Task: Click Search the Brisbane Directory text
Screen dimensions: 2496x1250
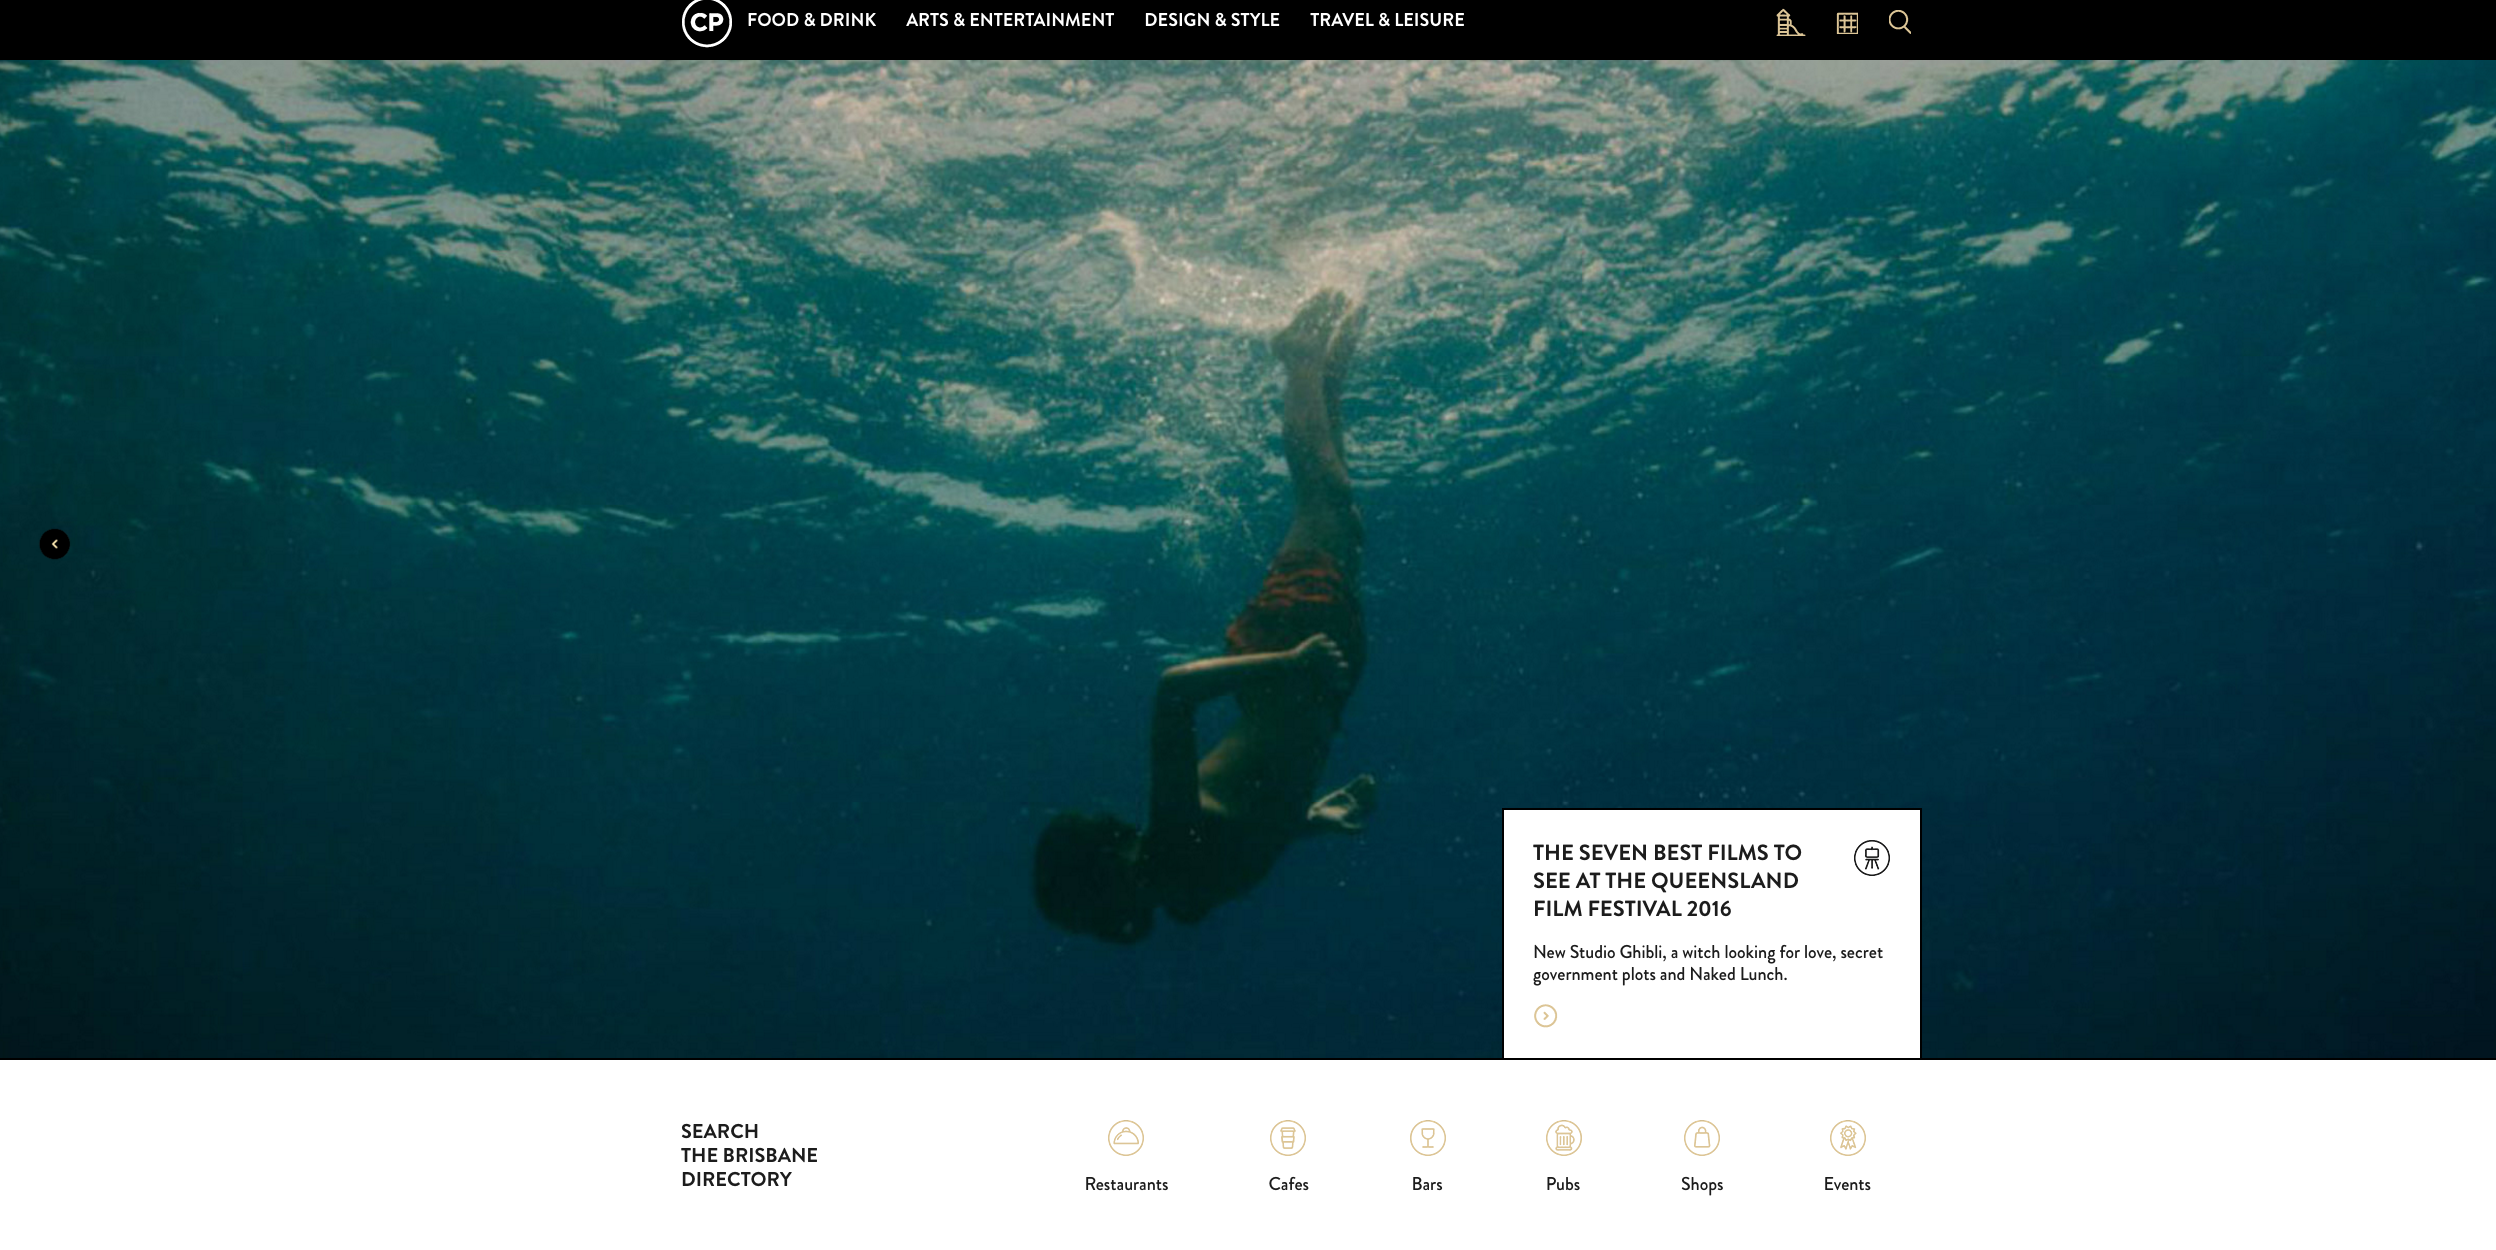Action: click(x=748, y=1155)
